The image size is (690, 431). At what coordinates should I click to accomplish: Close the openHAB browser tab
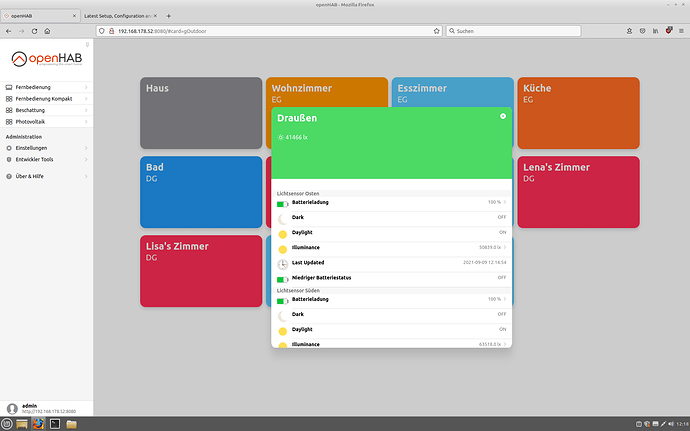(74, 16)
